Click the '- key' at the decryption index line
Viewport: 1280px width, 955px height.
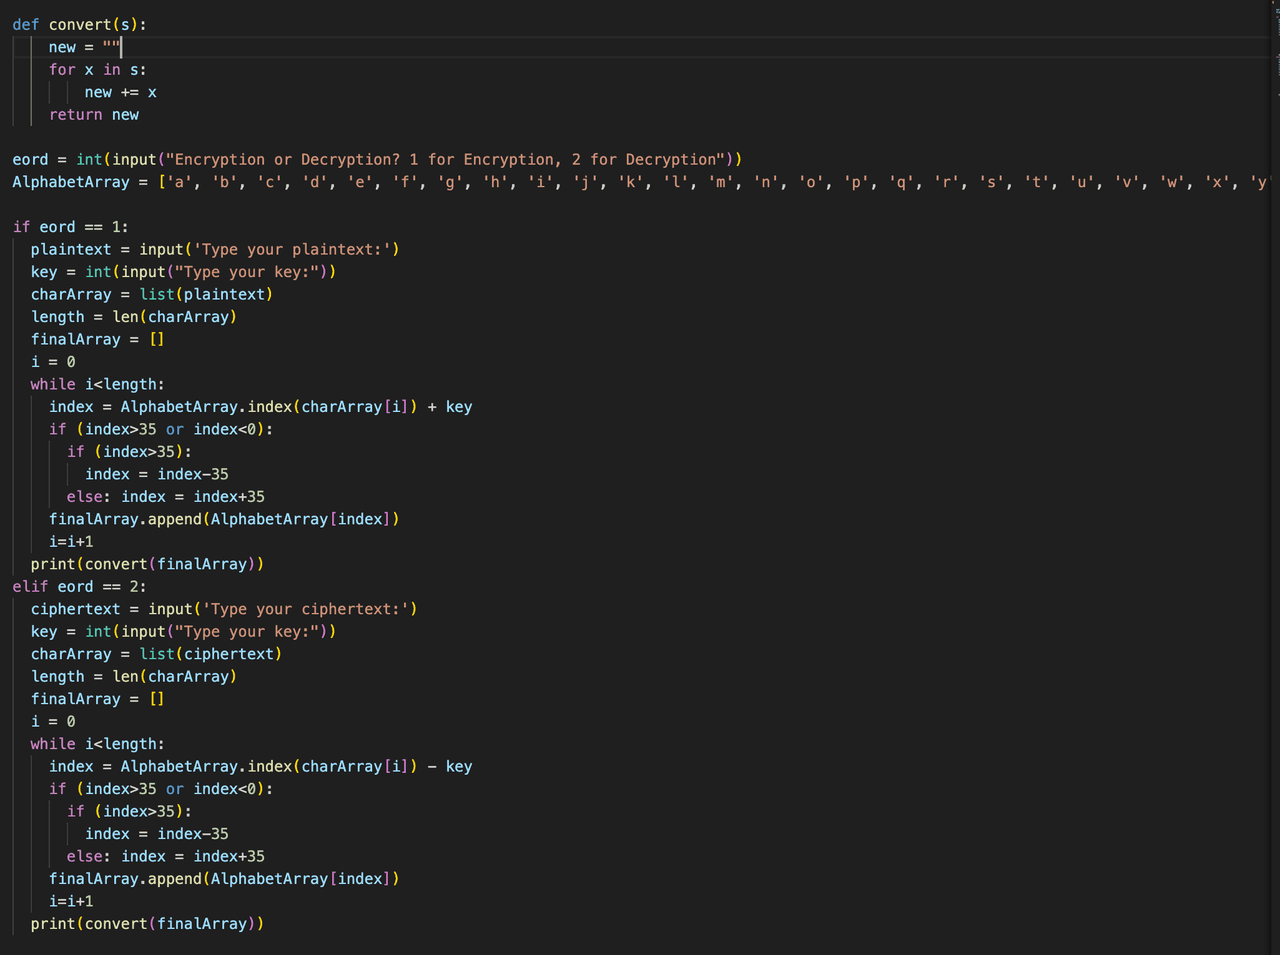click(x=449, y=767)
